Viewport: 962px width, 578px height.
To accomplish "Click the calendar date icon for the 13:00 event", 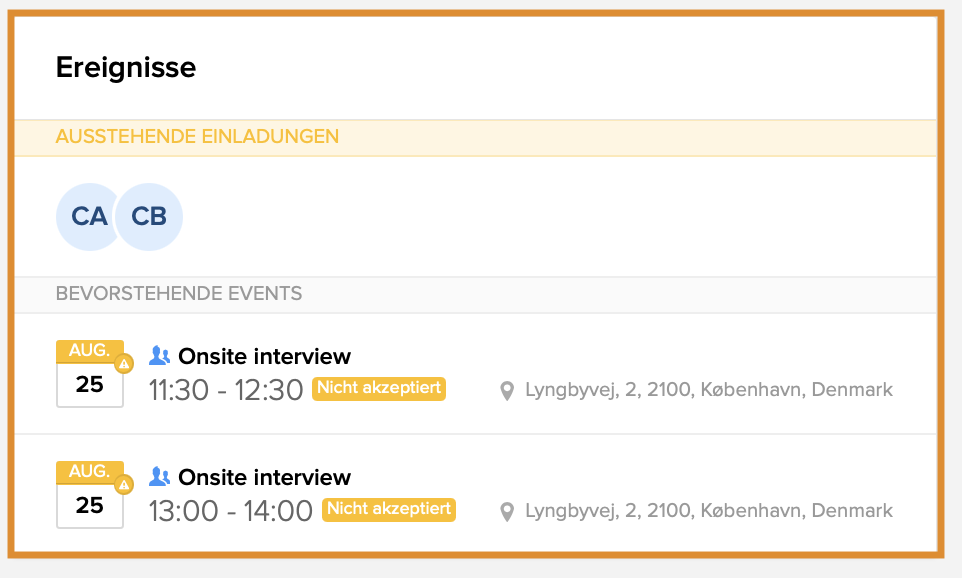I will pos(89,495).
